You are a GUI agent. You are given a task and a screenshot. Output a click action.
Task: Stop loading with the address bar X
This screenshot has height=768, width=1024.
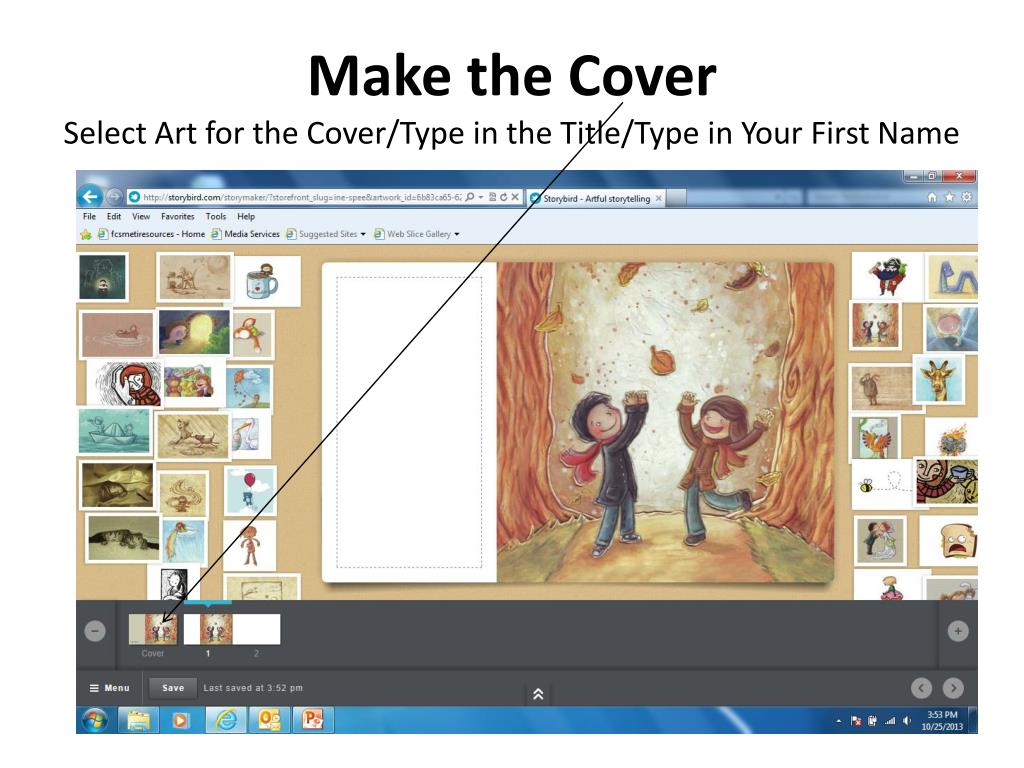tap(515, 197)
